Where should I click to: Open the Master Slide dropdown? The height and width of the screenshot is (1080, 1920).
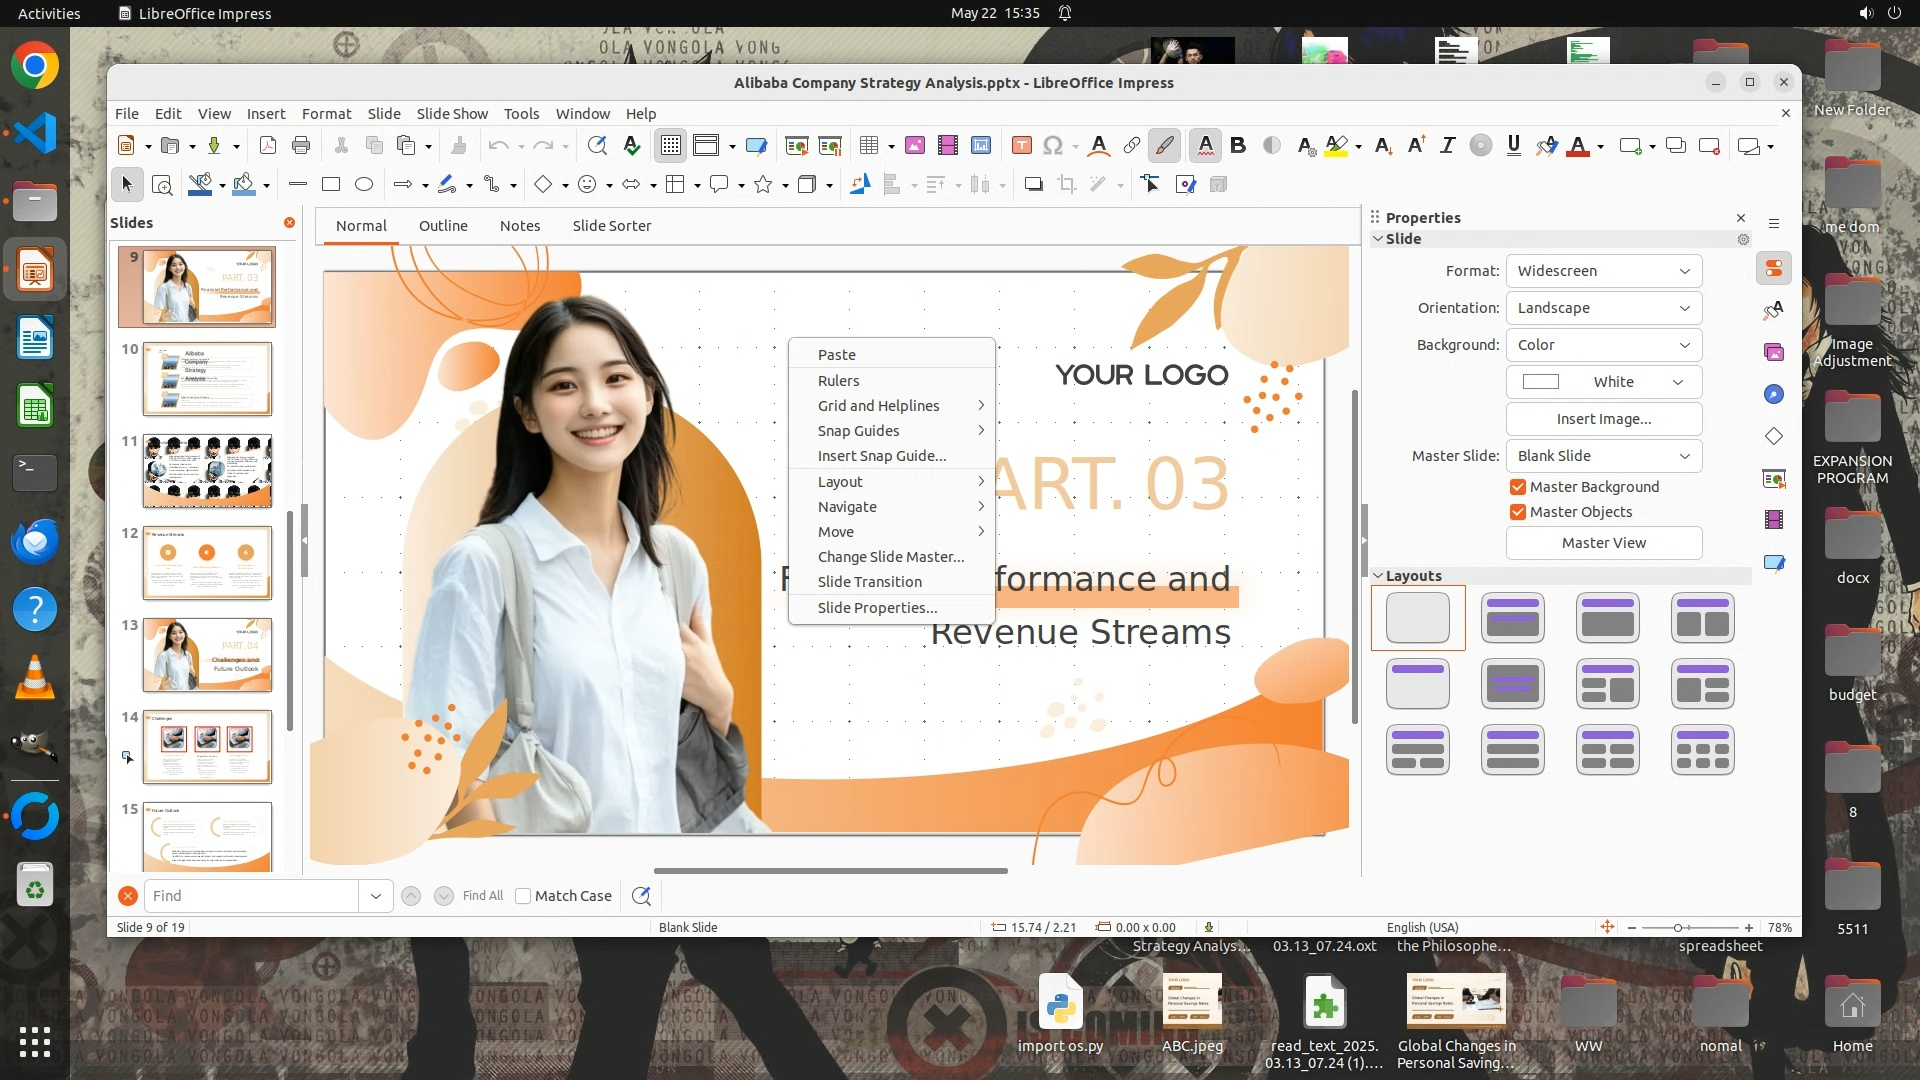1603,456
